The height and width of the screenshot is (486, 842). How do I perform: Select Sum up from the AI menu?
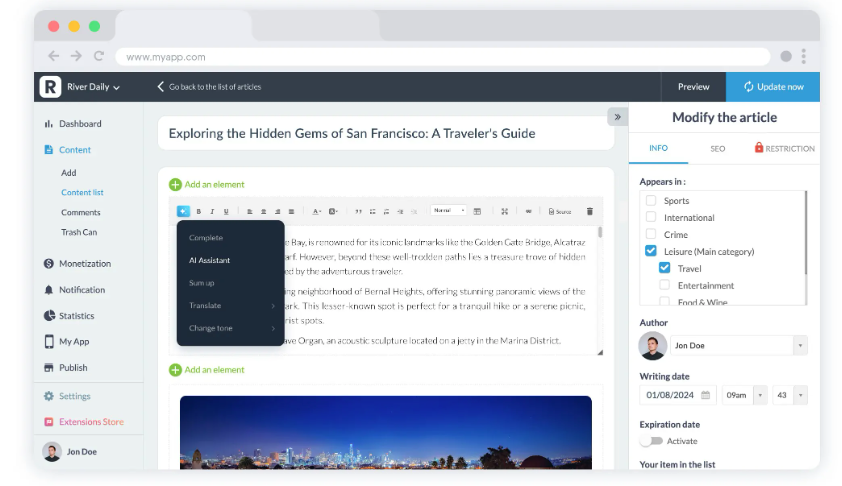201,283
